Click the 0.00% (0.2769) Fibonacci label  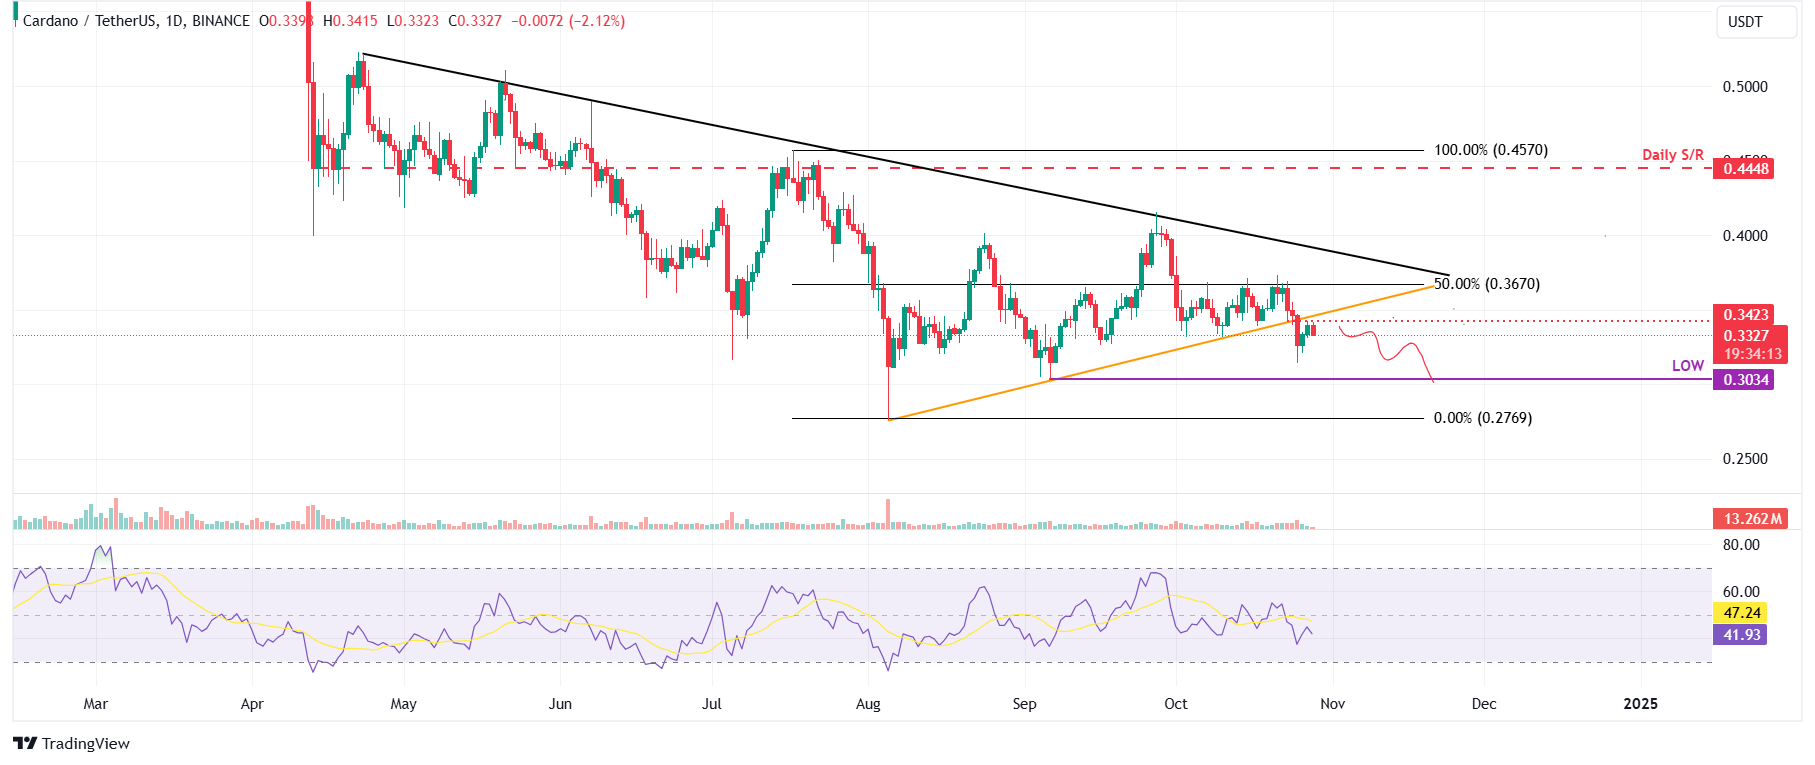[1482, 418]
